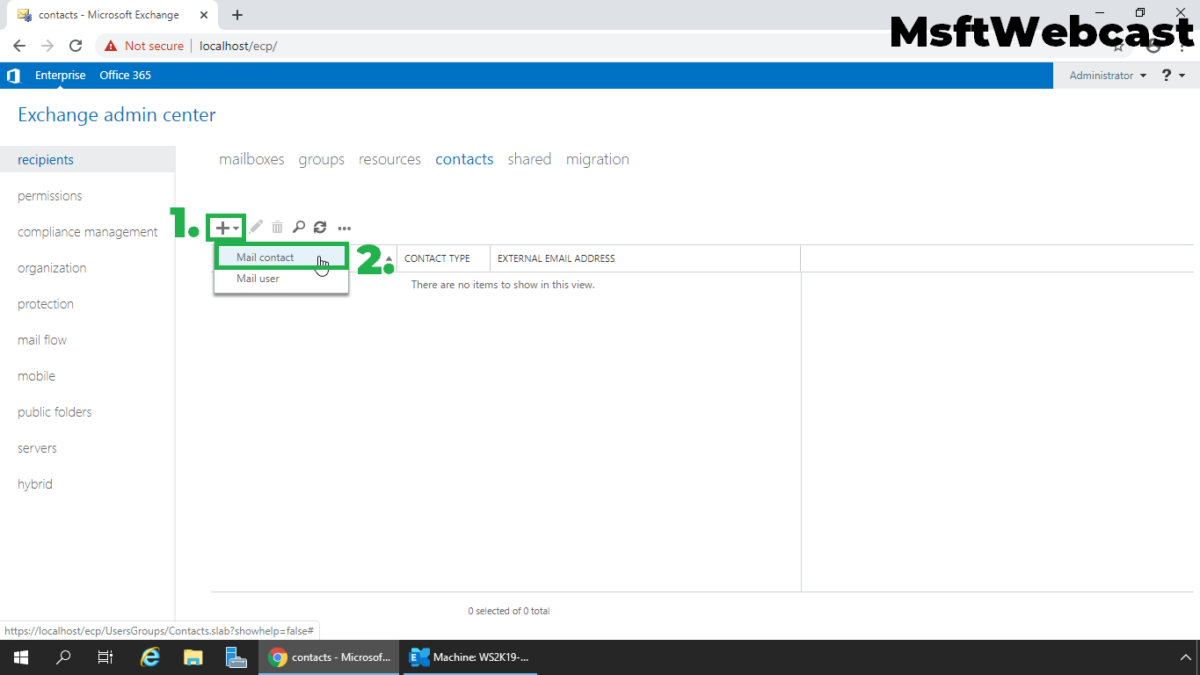
Task: Open the More options ellipsis icon
Action: (x=344, y=227)
